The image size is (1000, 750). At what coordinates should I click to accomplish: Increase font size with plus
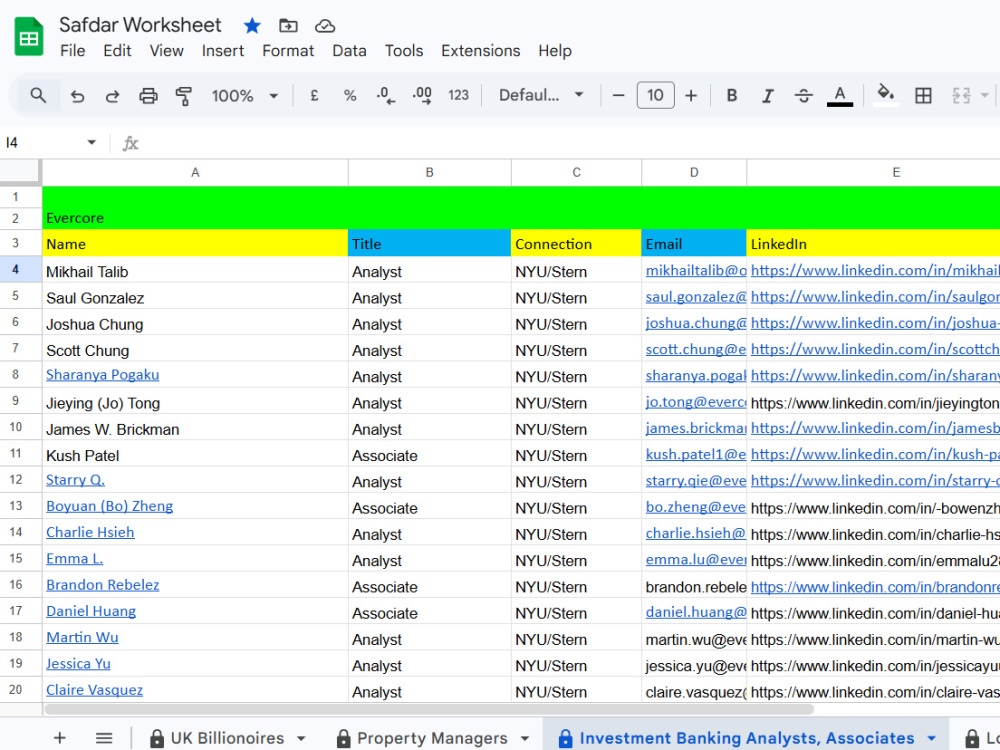pyautogui.click(x=691, y=96)
